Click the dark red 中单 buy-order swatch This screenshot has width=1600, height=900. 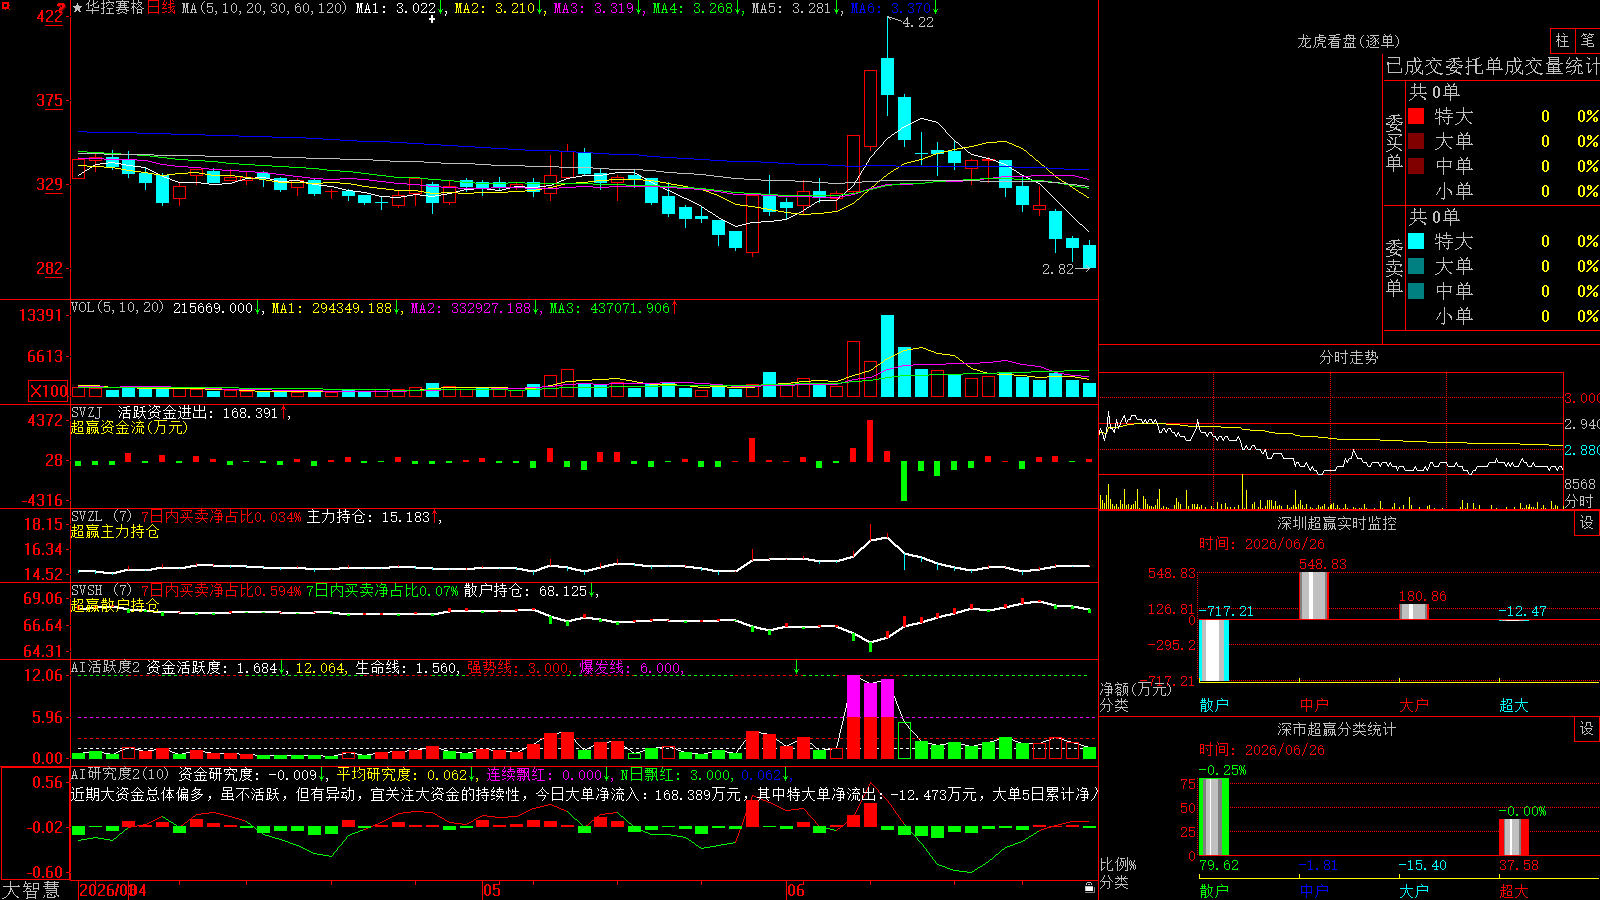[1416, 165]
